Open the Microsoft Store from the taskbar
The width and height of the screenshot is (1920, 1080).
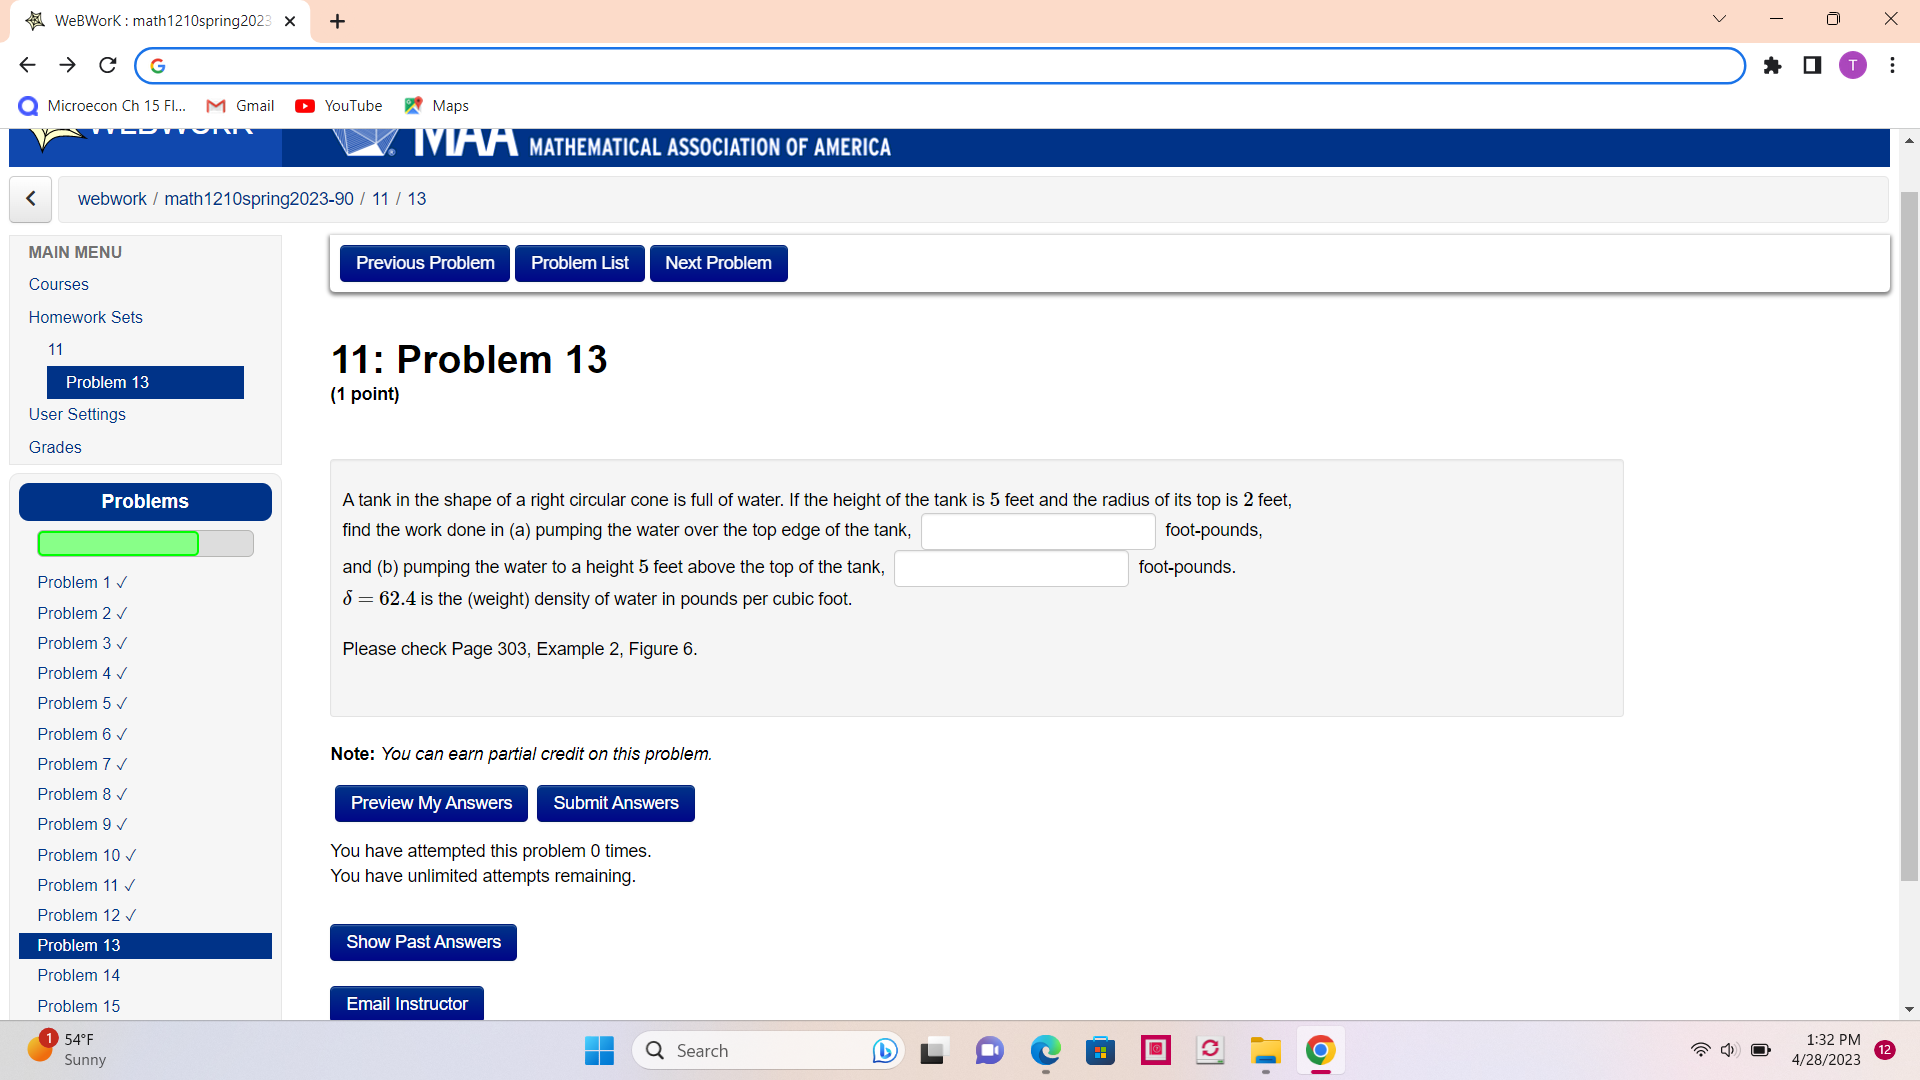click(1101, 1051)
